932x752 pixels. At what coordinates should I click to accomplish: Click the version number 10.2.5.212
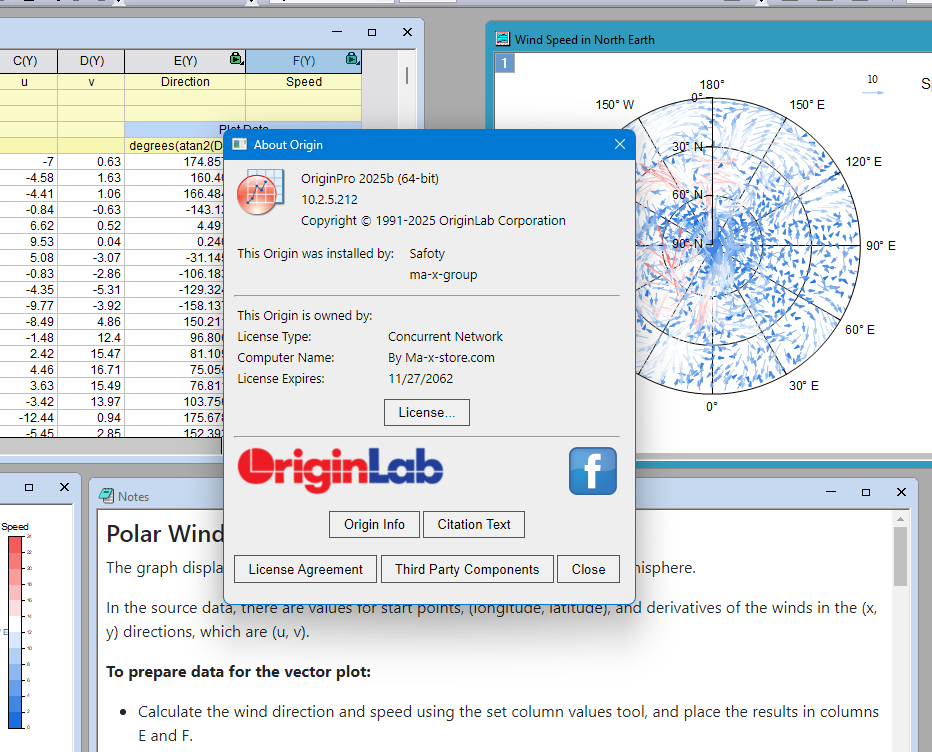(x=329, y=200)
